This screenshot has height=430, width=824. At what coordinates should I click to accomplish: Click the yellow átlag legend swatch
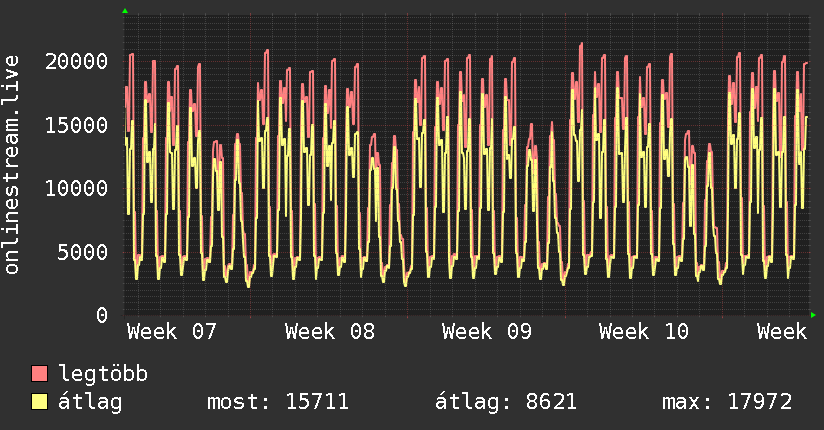pyautogui.click(x=40, y=402)
